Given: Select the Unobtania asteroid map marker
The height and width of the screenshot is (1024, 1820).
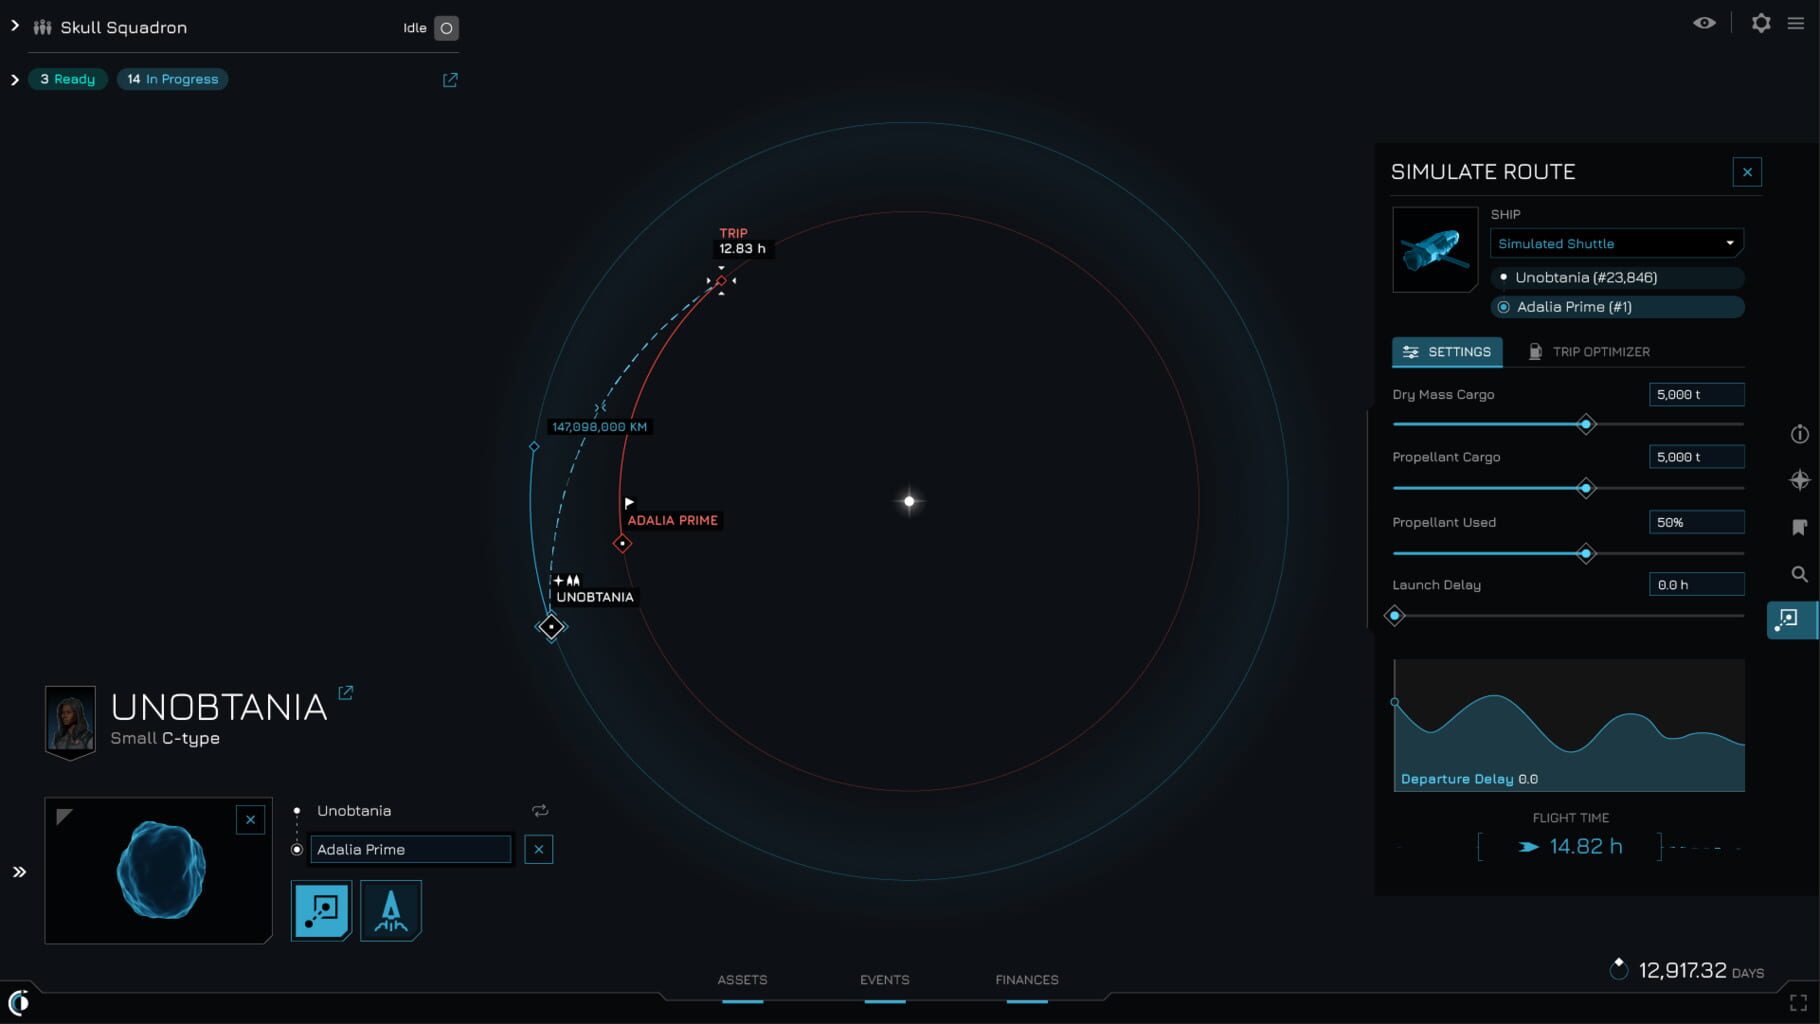Looking at the screenshot, I should pos(551,627).
